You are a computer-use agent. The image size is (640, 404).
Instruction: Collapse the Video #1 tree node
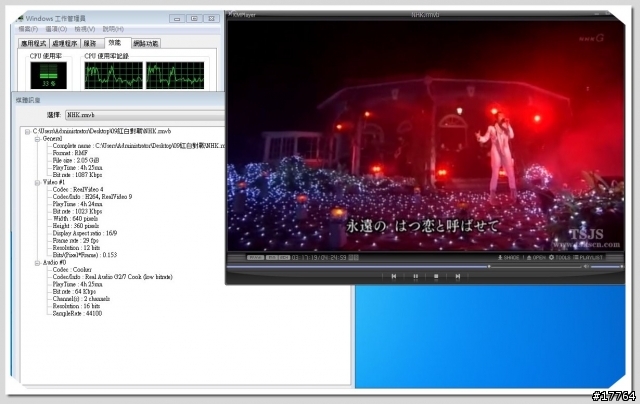point(37,182)
